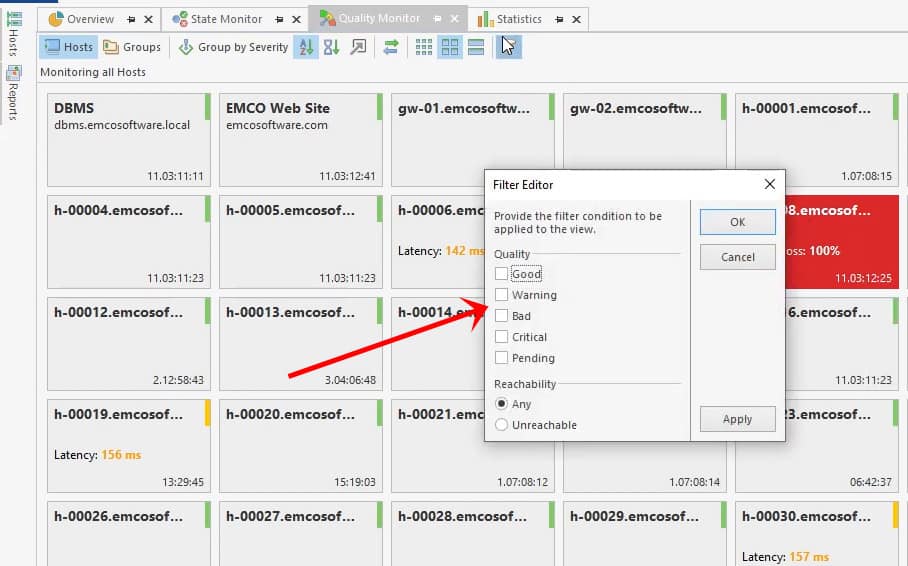Click the 156 ms latency value

coord(121,455)
